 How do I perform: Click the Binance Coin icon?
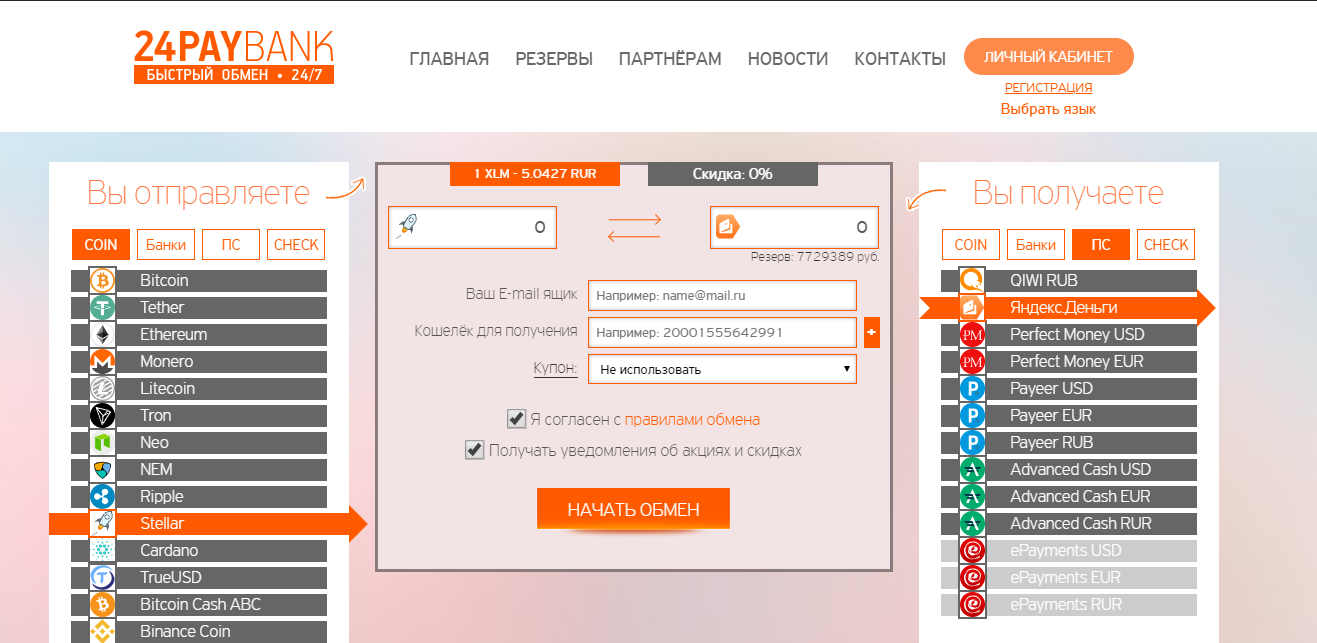(102, 632)
